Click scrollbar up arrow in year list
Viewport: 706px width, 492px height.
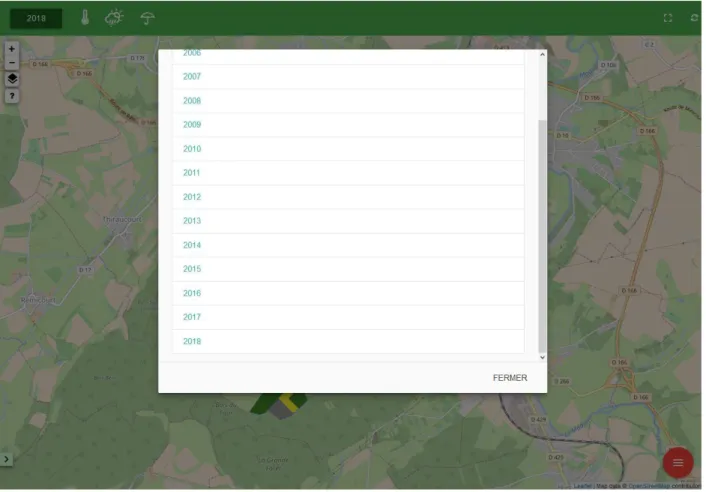click(x=542, y=54)
